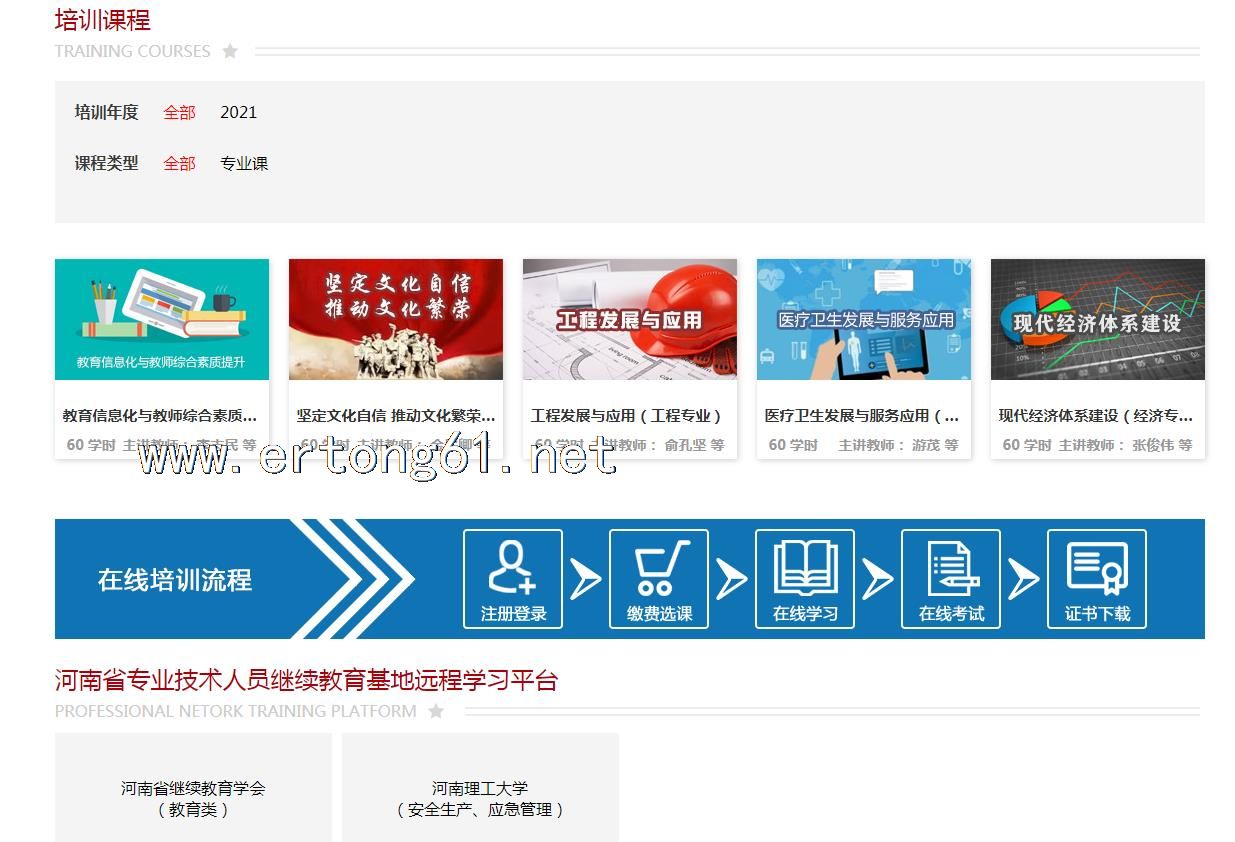Click the 证书下载 certificate icon

point(1097,579)
